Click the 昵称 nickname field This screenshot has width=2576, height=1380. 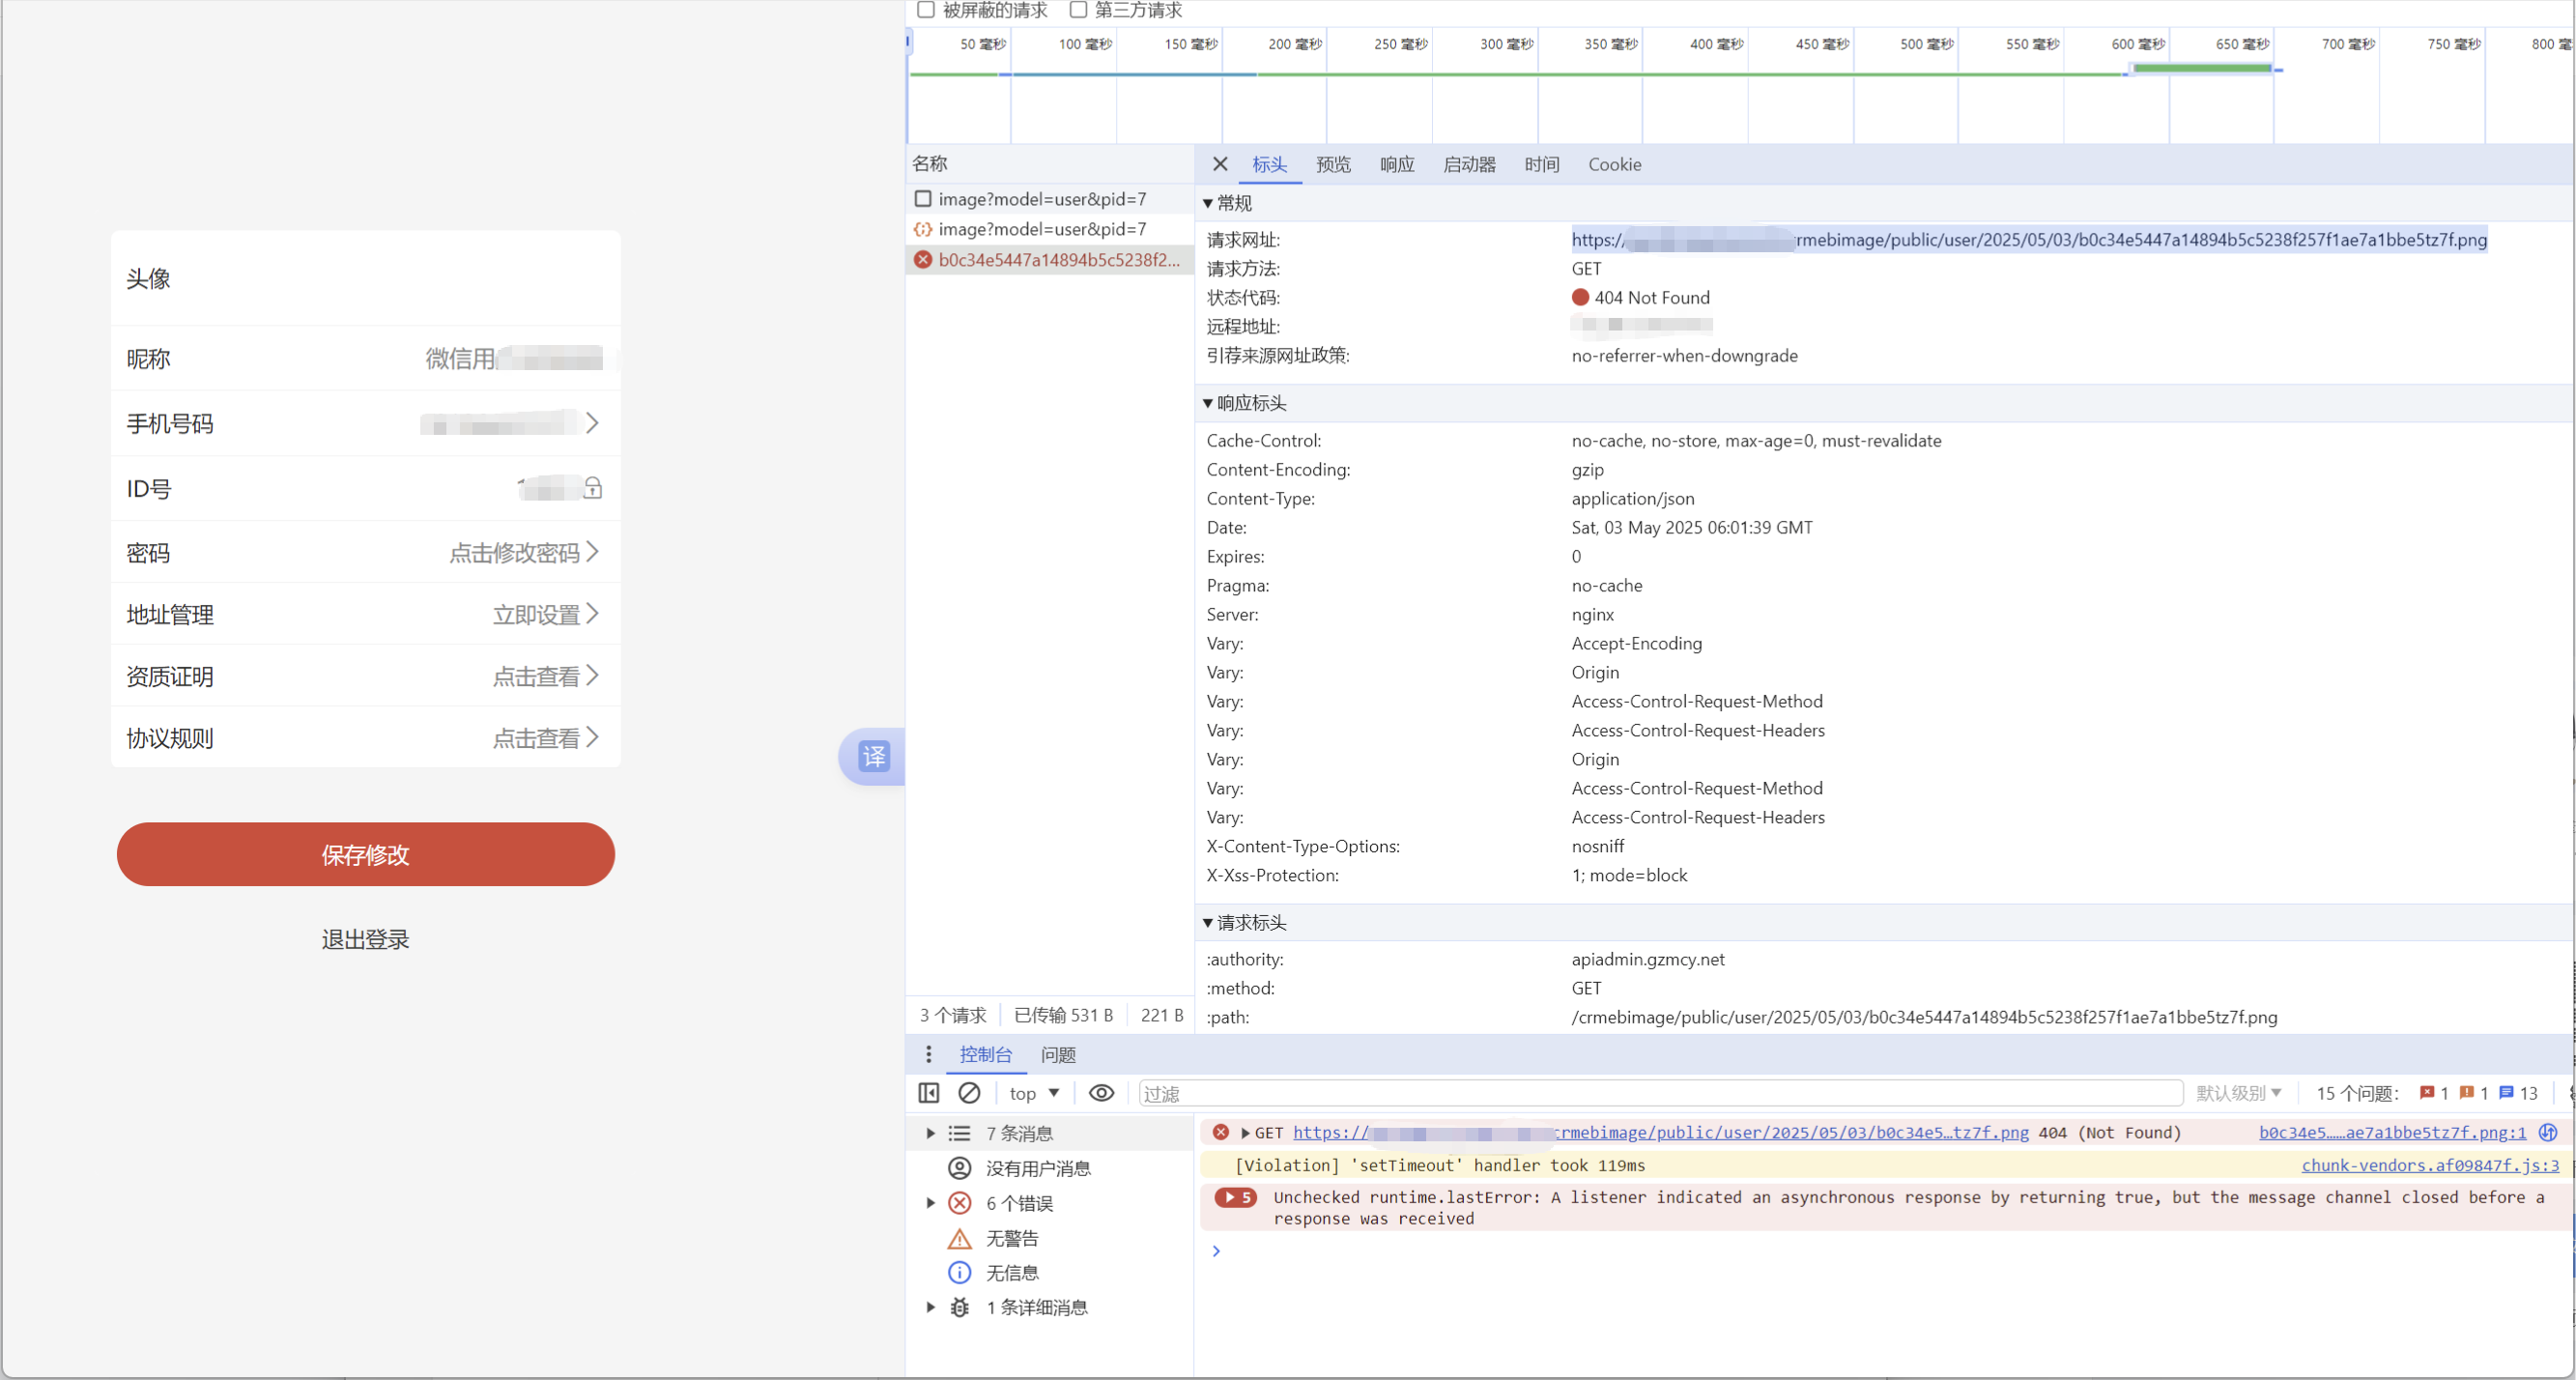pos(365,358)
